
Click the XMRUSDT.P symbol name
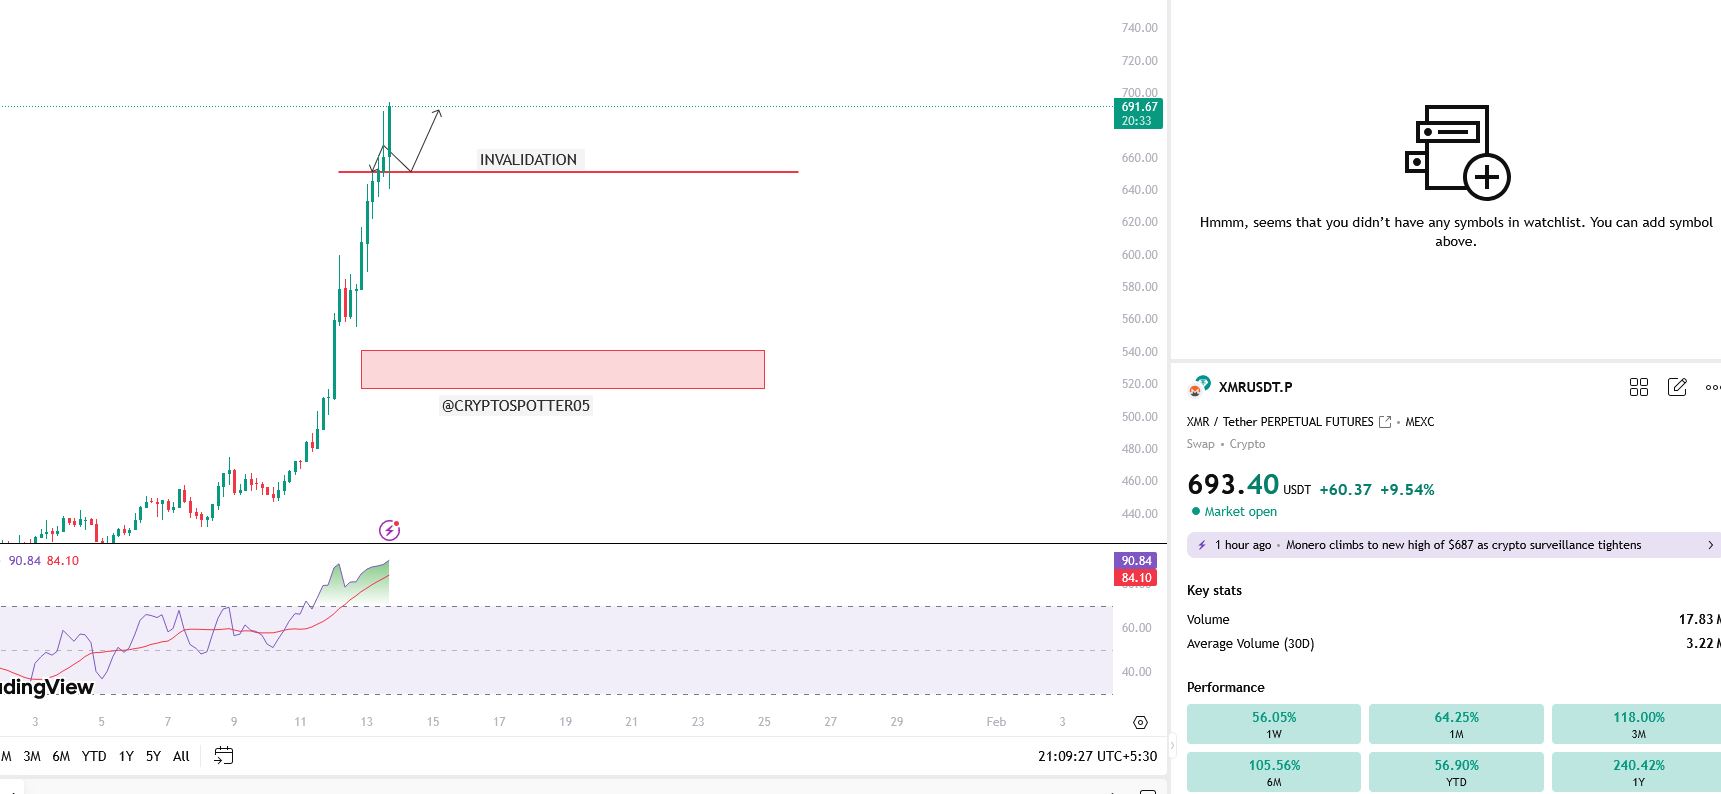(1255, 387)
